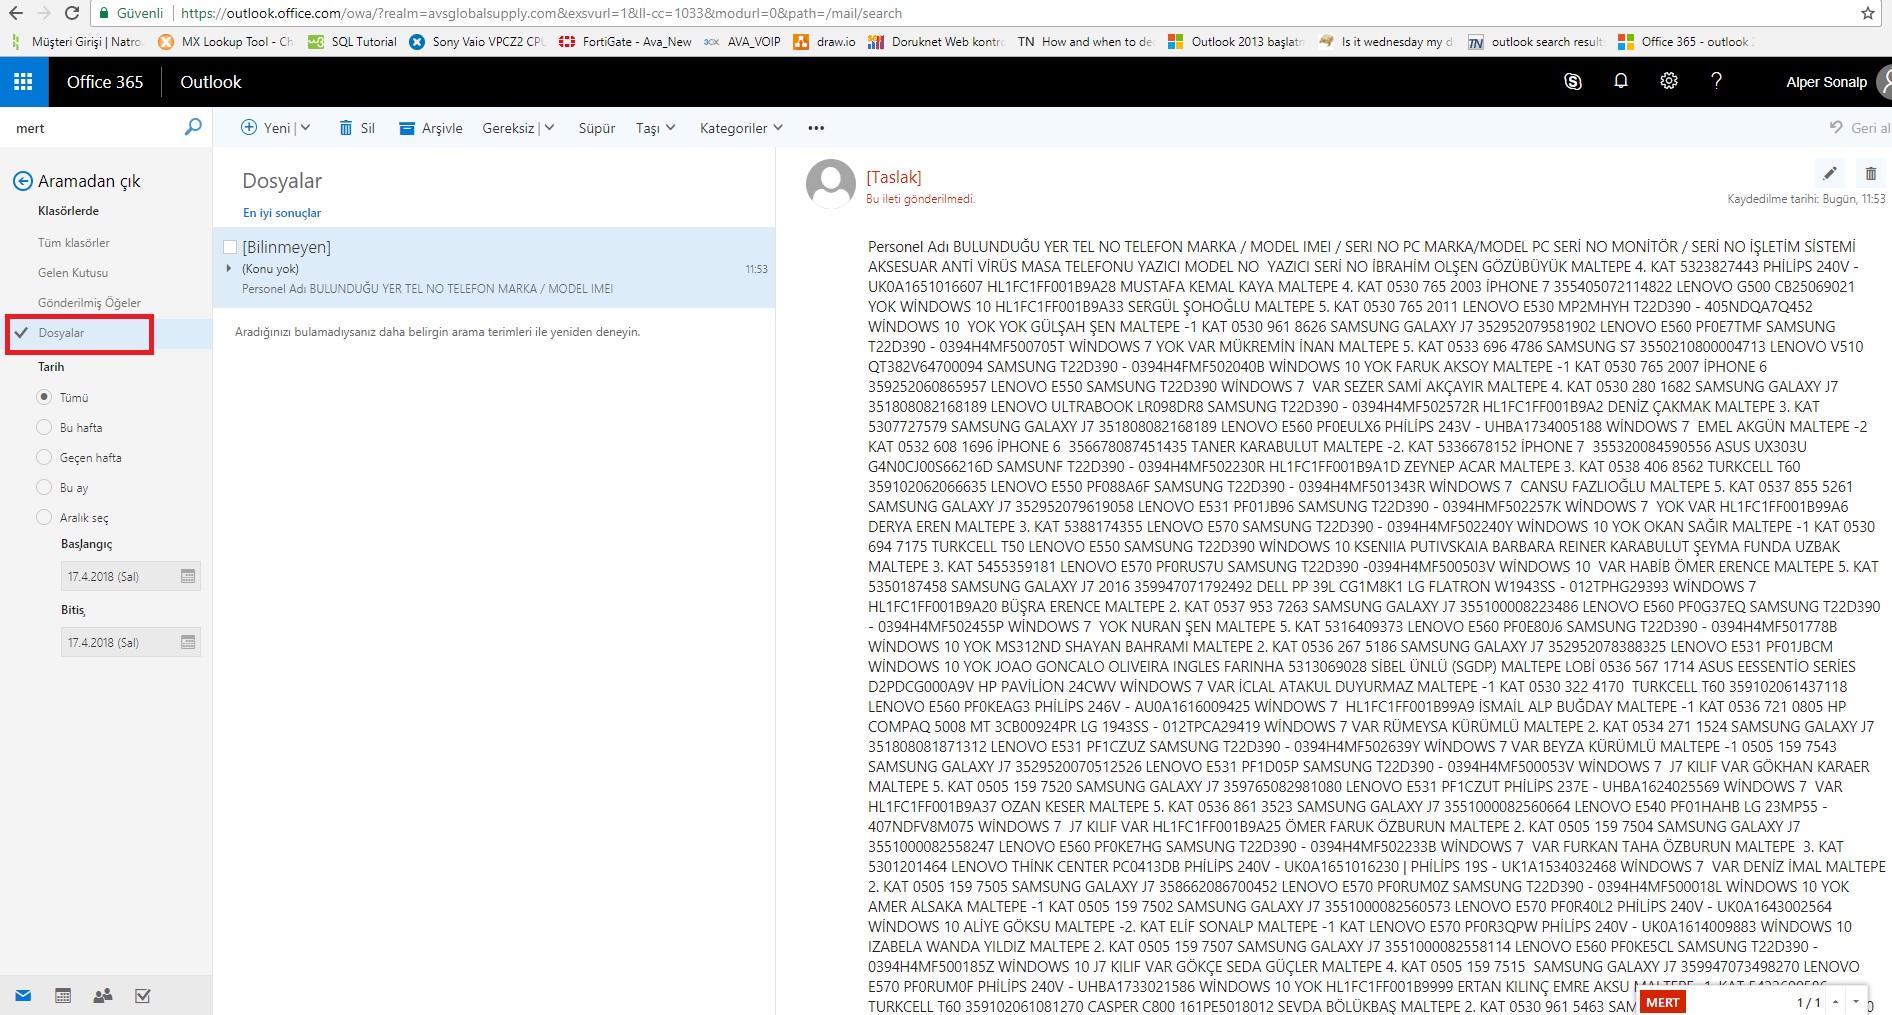The height and width of the screenshot is (1015, 1892).
Task: Select the Aralık seç radio button
Action: pos(44,517)
